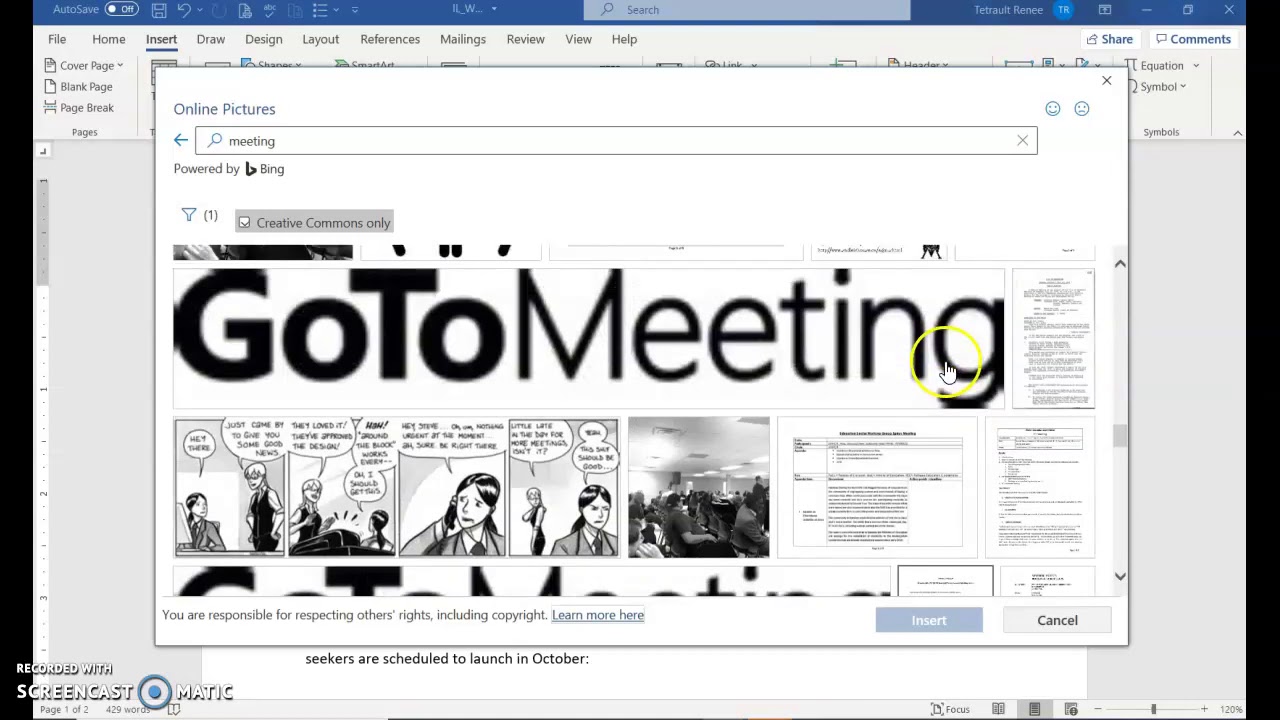Click the Undo arrow icon
The height and width of the screenshot is (720, 1280).
click(184, 10)
